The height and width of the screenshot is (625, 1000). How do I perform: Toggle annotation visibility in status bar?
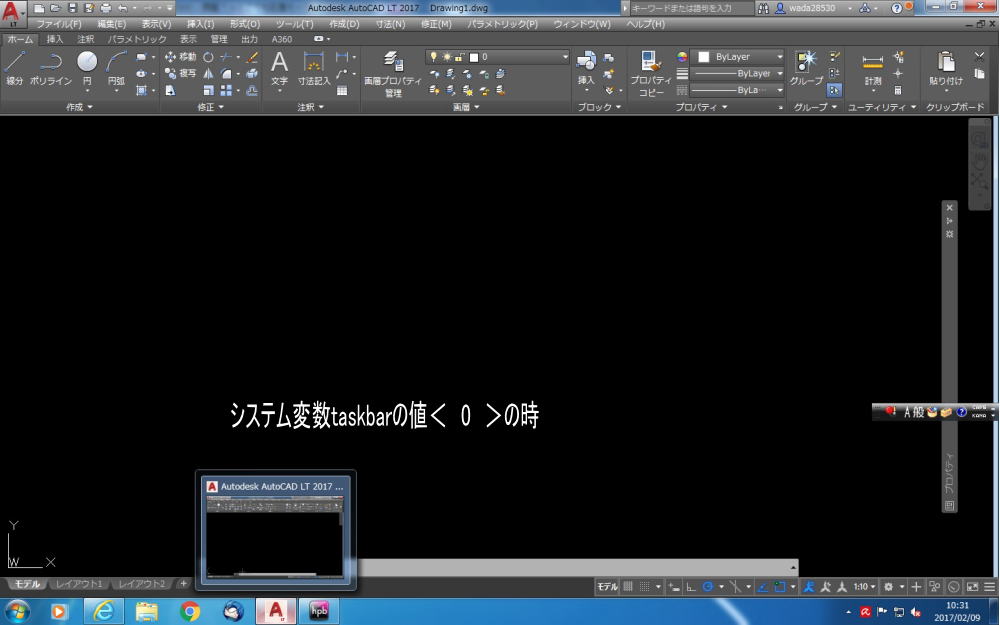pos(809,587)
